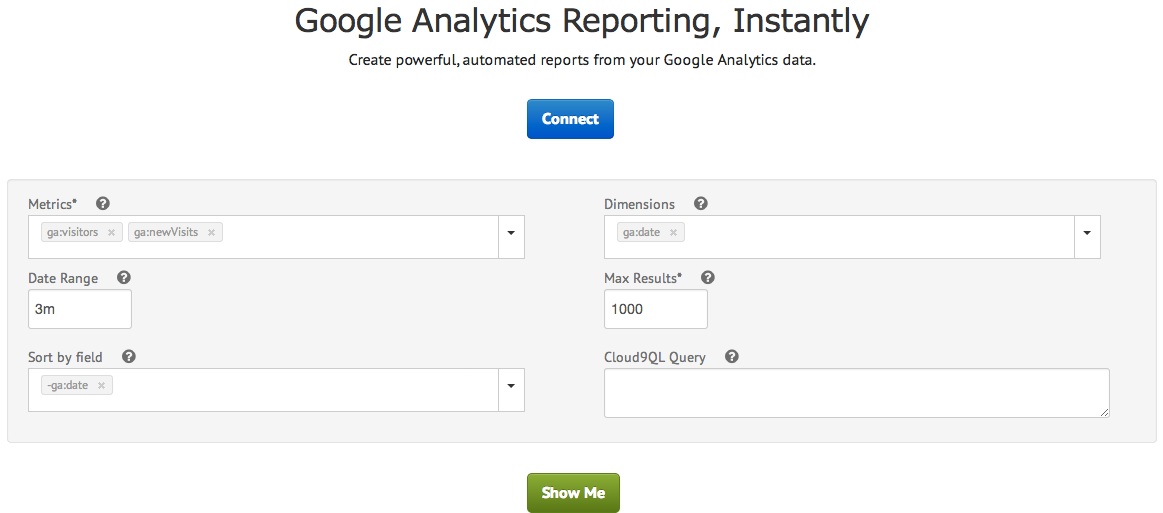Click the blue Connect button
1163x513 pixels.
point(570,119)
